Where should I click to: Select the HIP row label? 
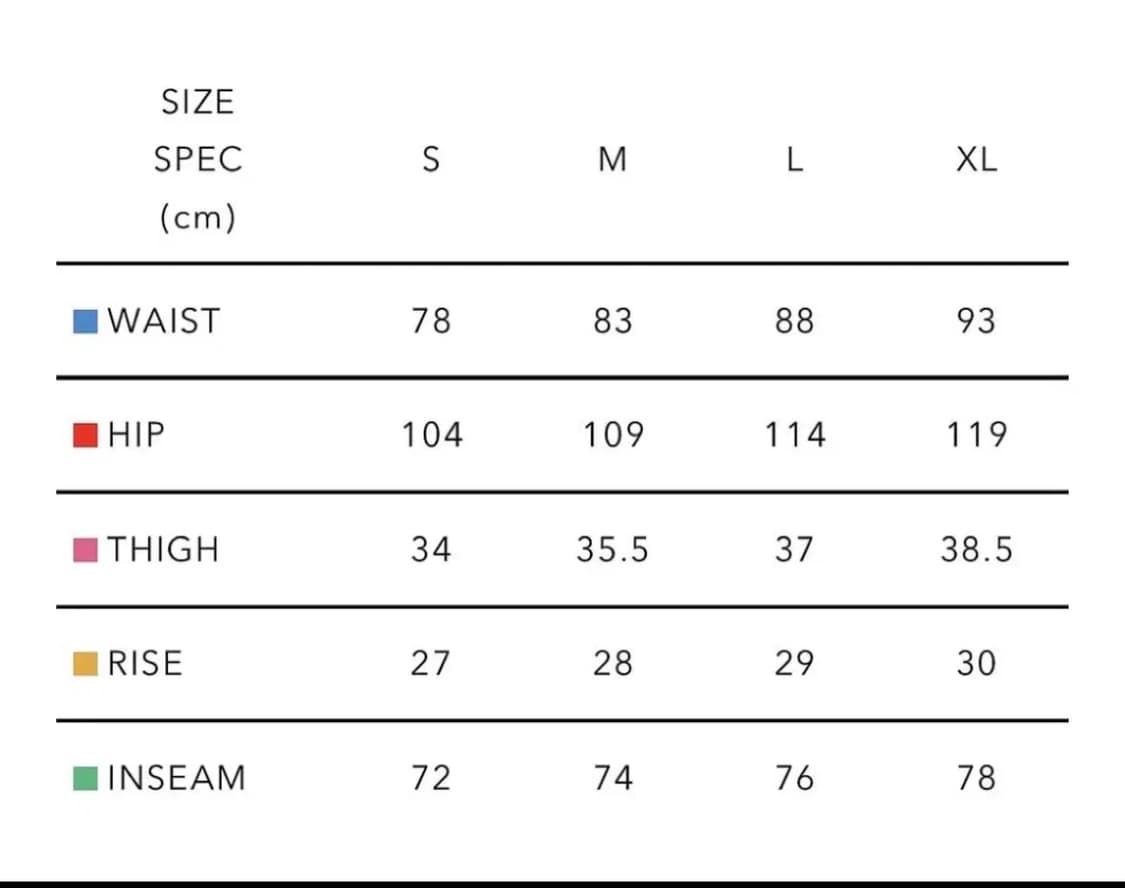pos(136,435)
